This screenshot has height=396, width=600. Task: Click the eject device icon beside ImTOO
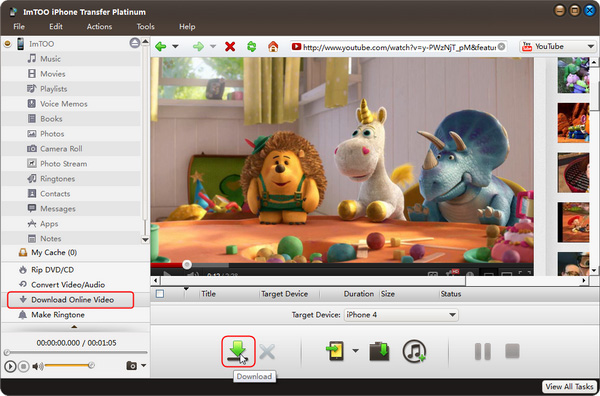point(134,43)
